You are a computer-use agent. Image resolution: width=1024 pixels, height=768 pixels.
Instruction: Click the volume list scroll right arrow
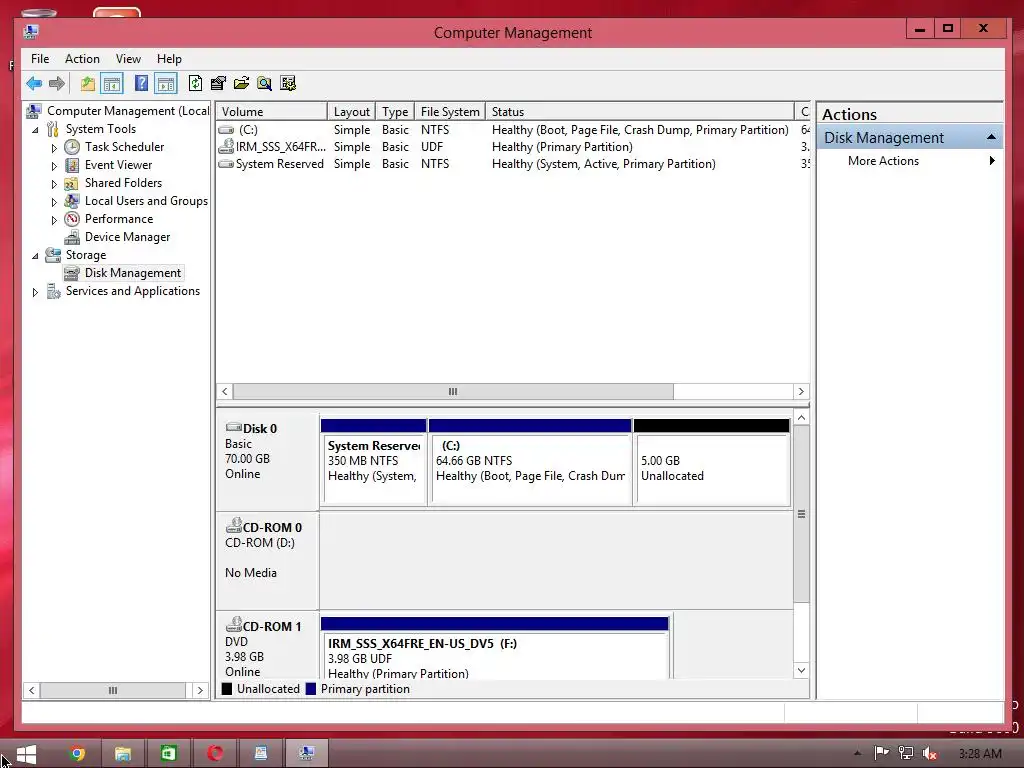801,391
